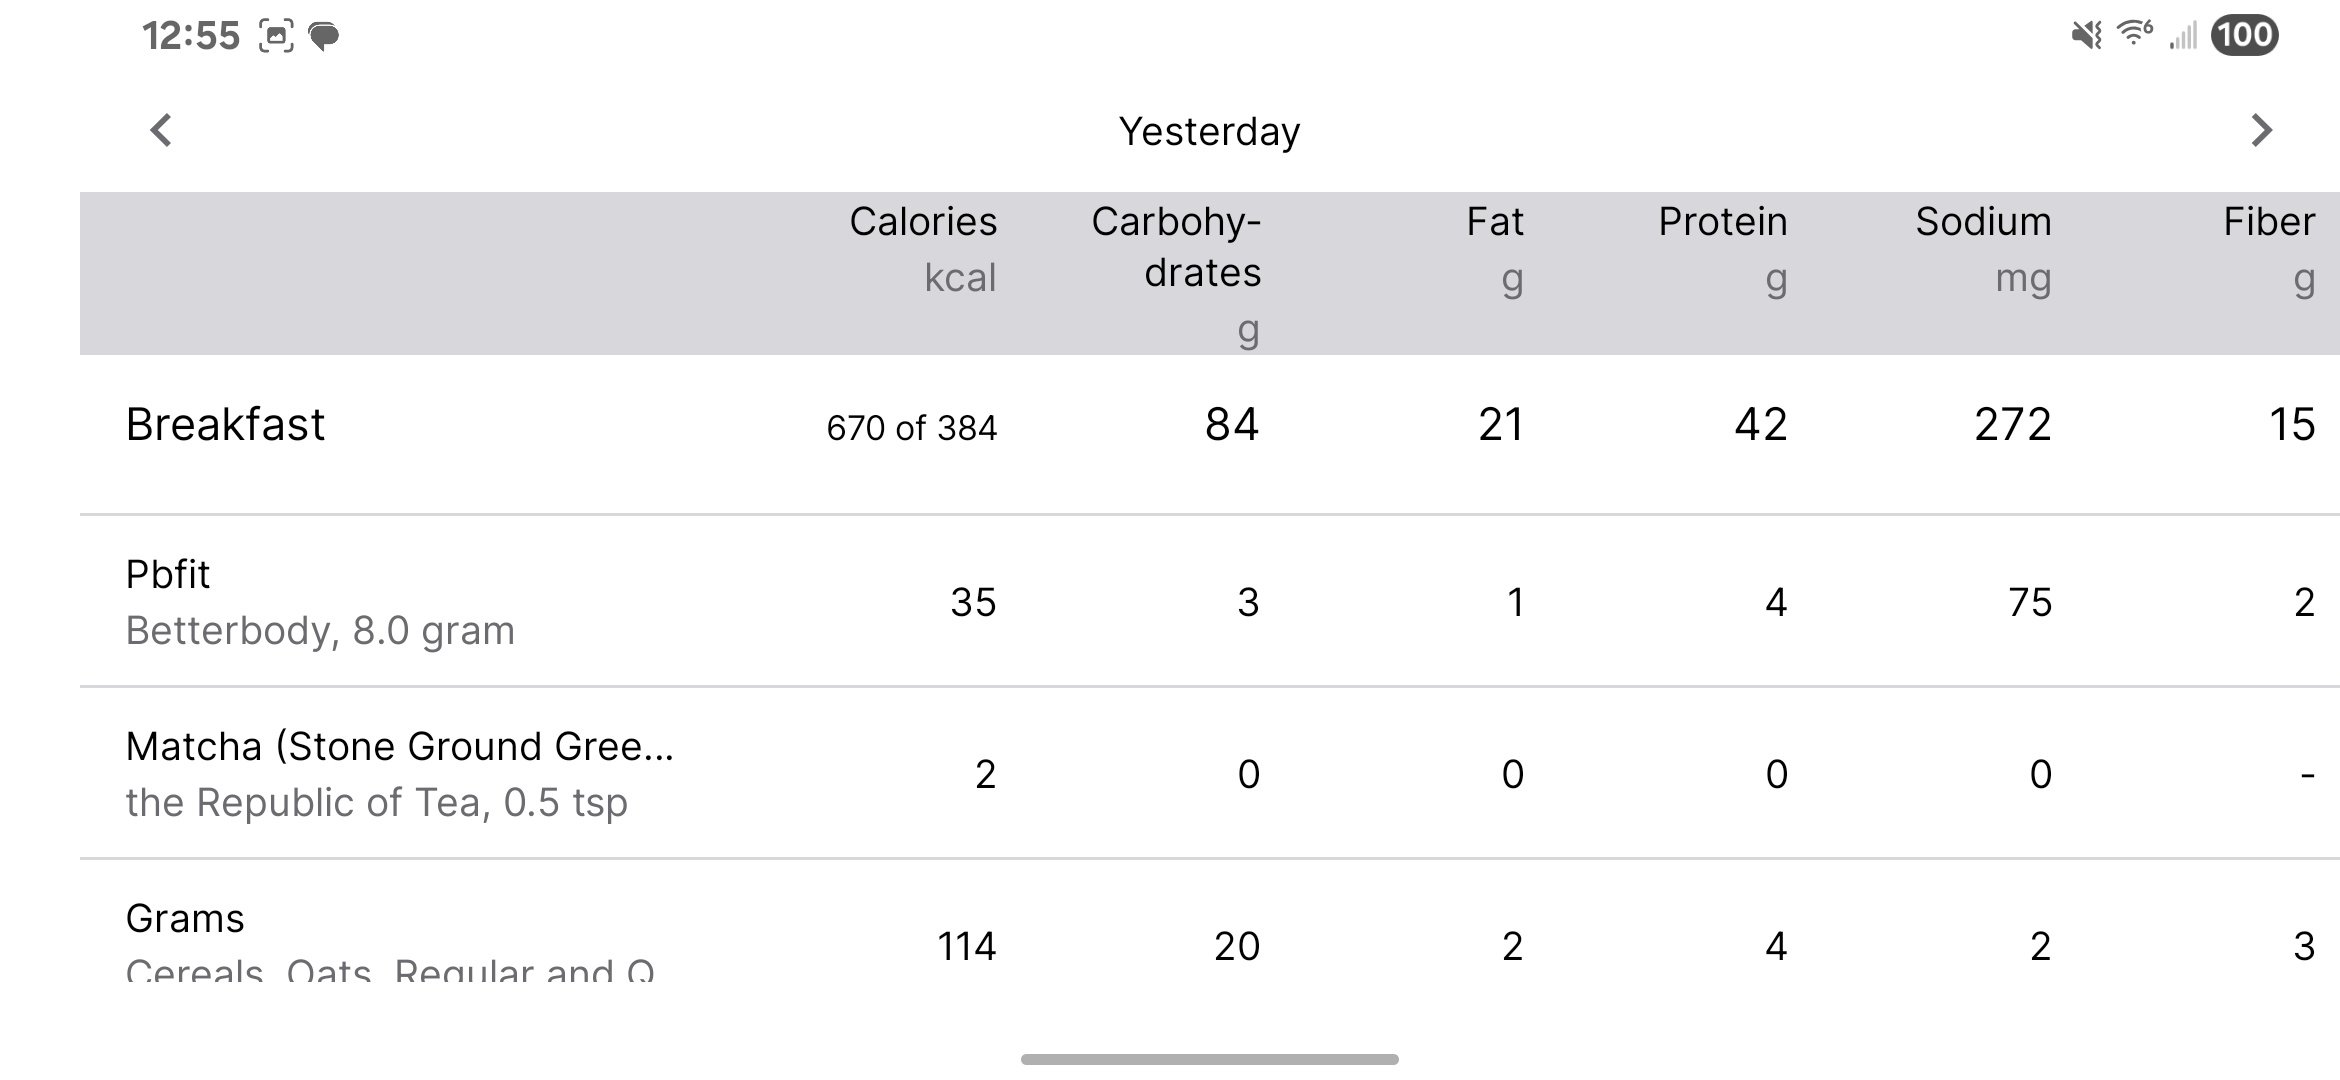Tap the Fiber column header
Image resolution: width=2340 pixels, height=1080 pixels.
[x=2268, y=248]
